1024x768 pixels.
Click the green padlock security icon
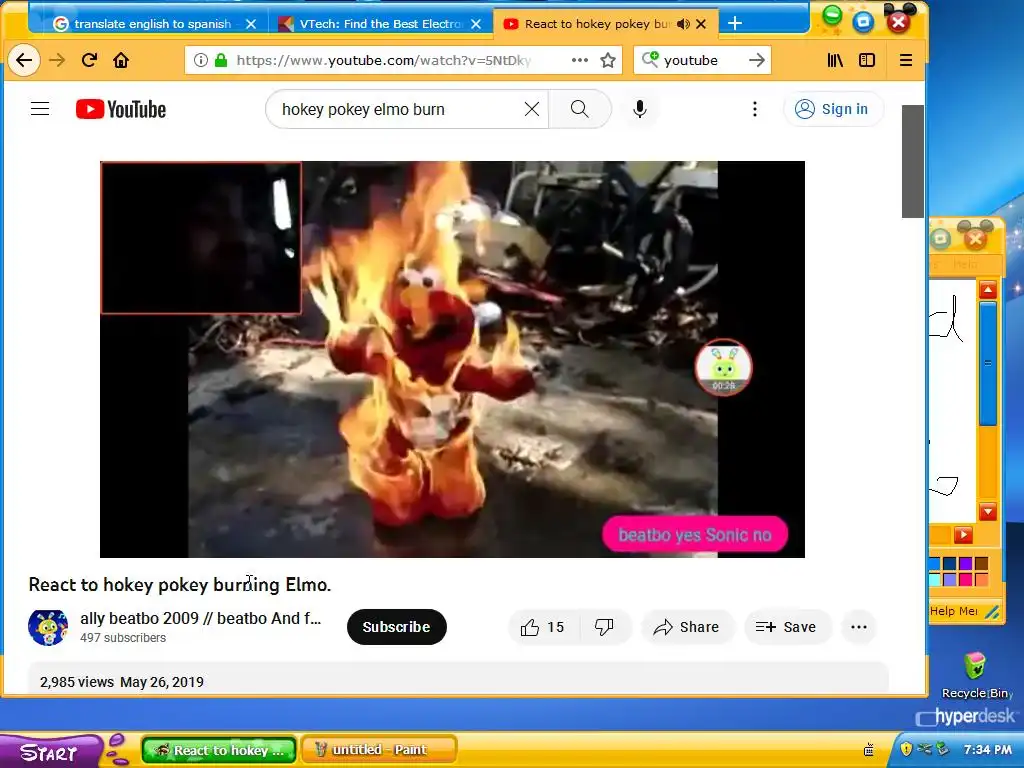pos(221,60)
